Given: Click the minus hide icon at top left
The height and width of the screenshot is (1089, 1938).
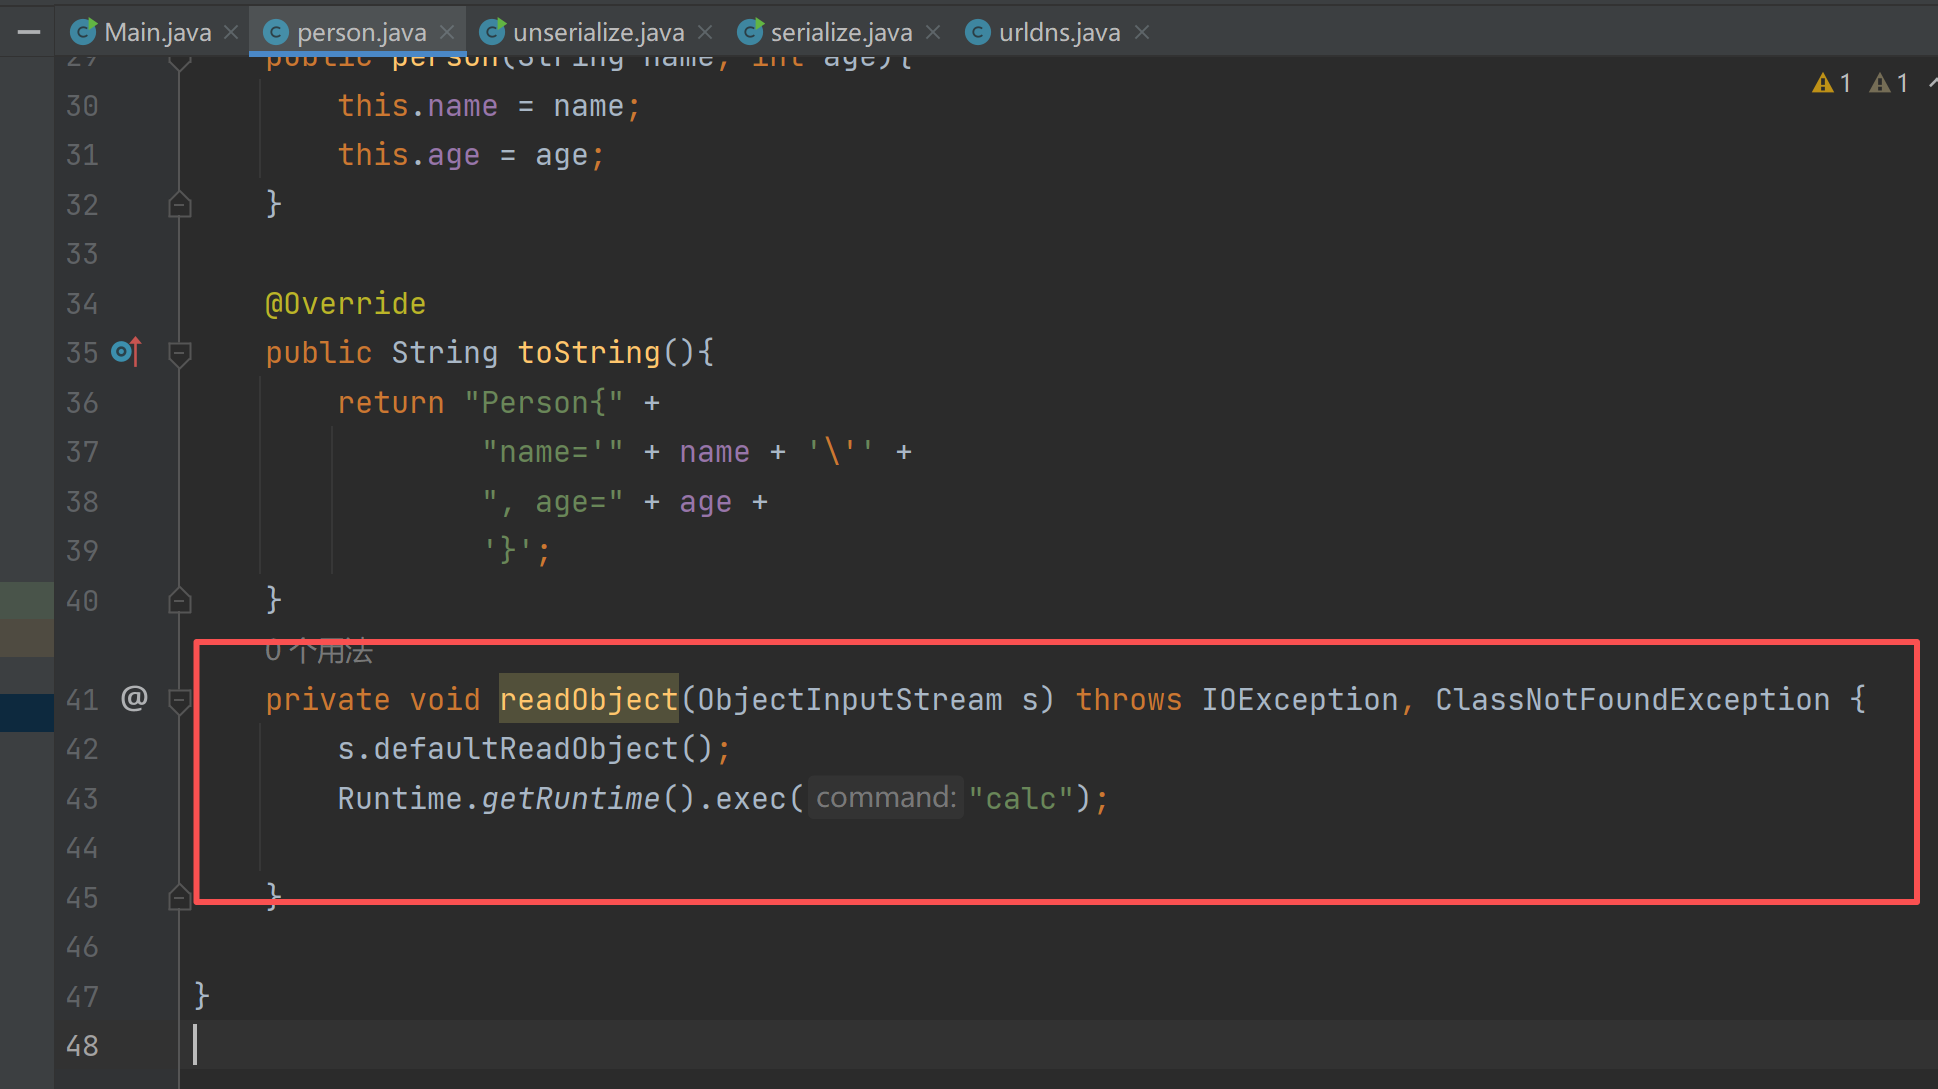Looking at the screenshot, I should click(29, 32).
